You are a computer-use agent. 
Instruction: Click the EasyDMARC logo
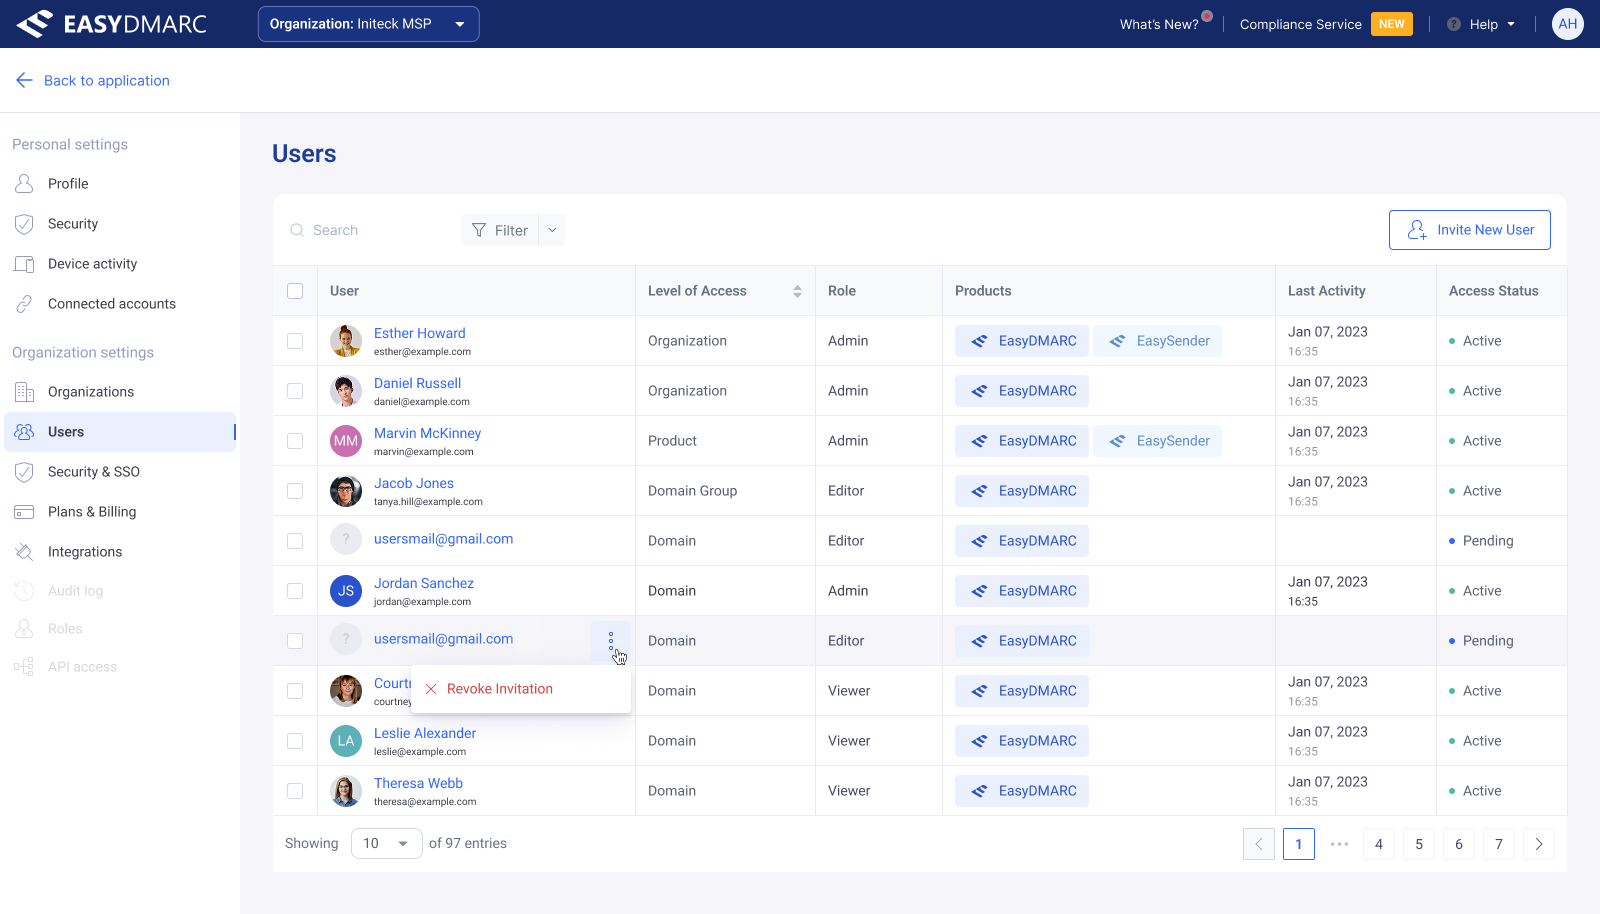(111, 24)
